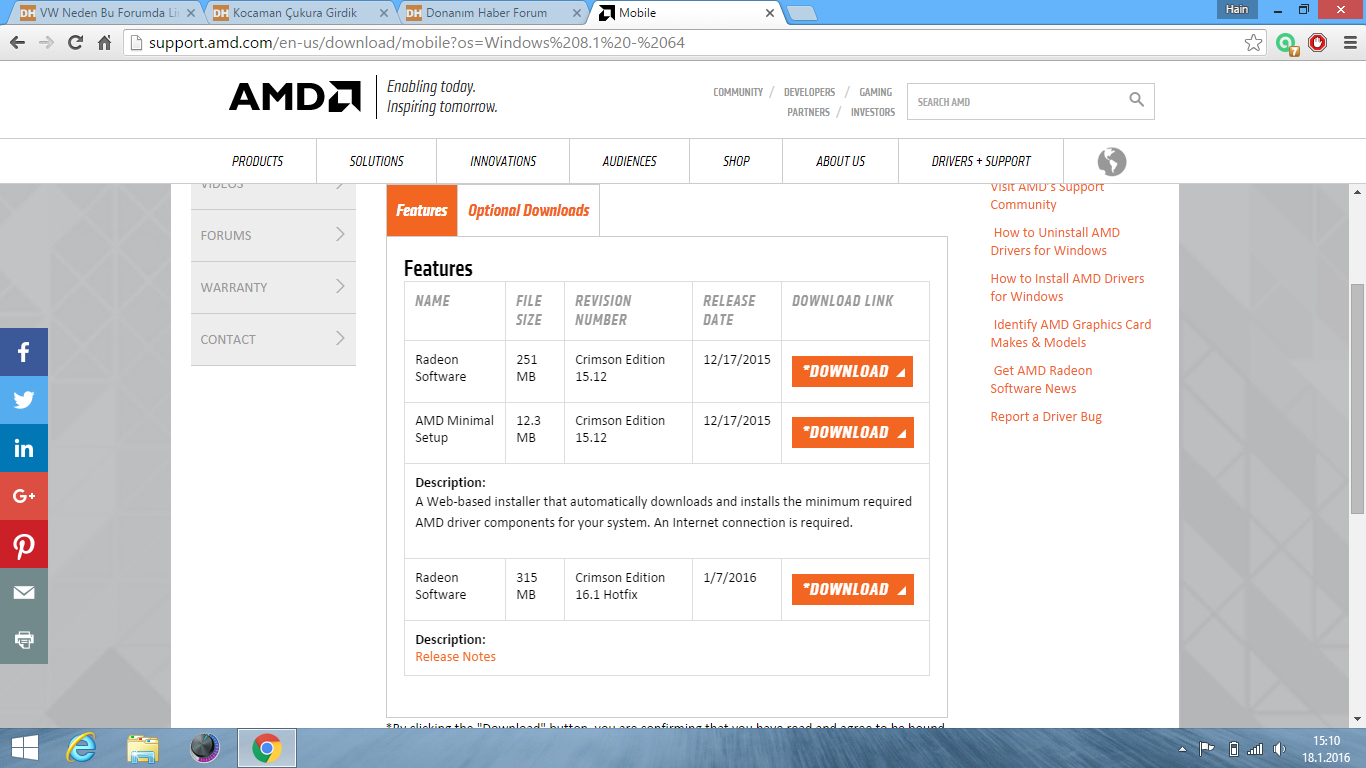Share on Pinterest via sidebar icon
The height and width of the screenshot is (768, 1366).
point(24,544)
